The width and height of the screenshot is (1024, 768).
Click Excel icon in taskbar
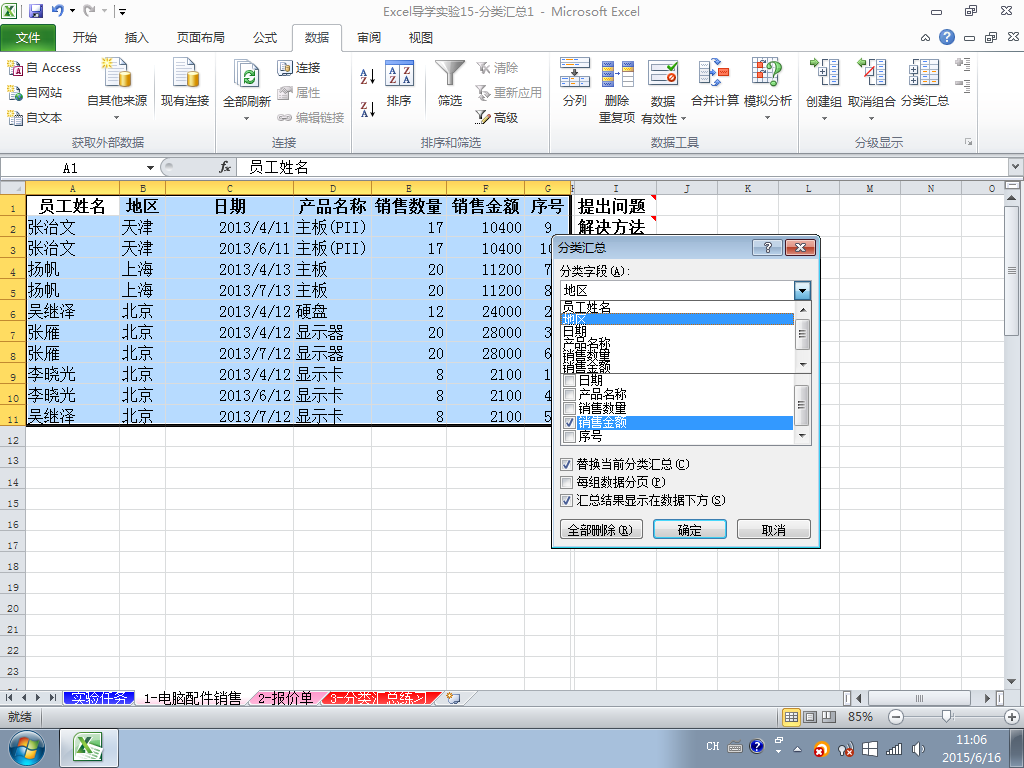coord(89,748)
